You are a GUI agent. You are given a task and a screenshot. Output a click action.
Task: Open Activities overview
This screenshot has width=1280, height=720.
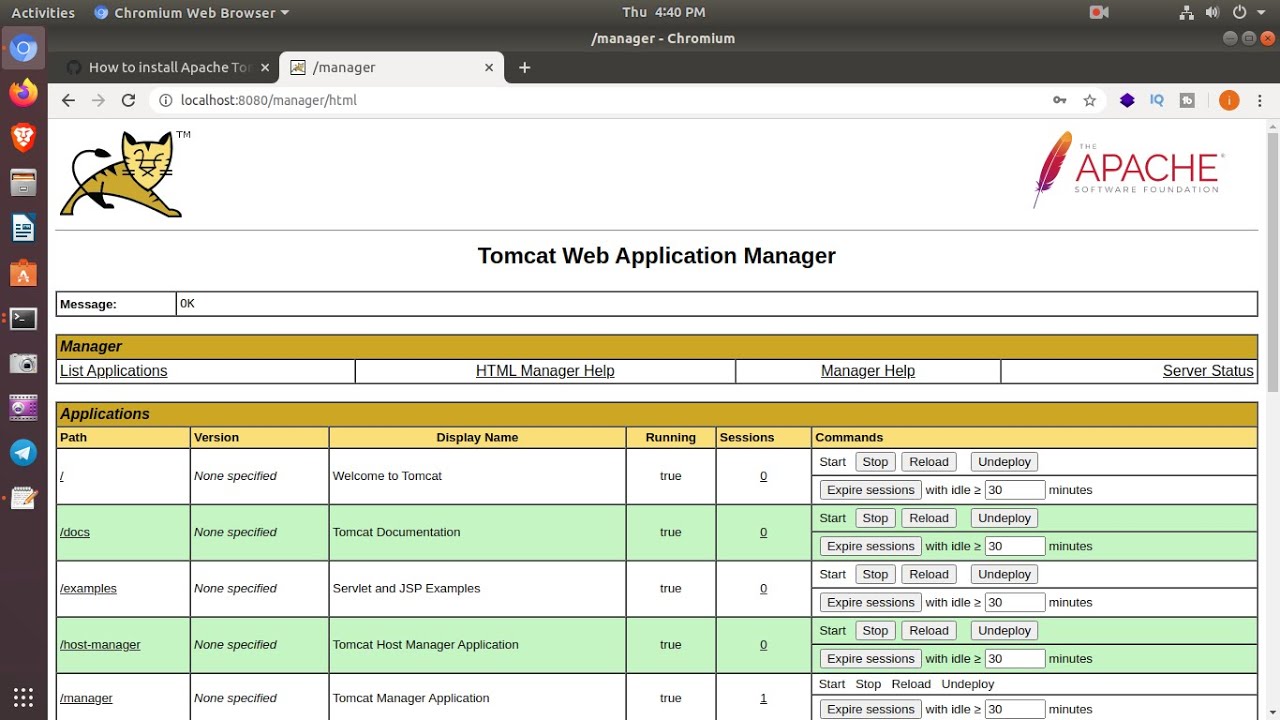43,12
